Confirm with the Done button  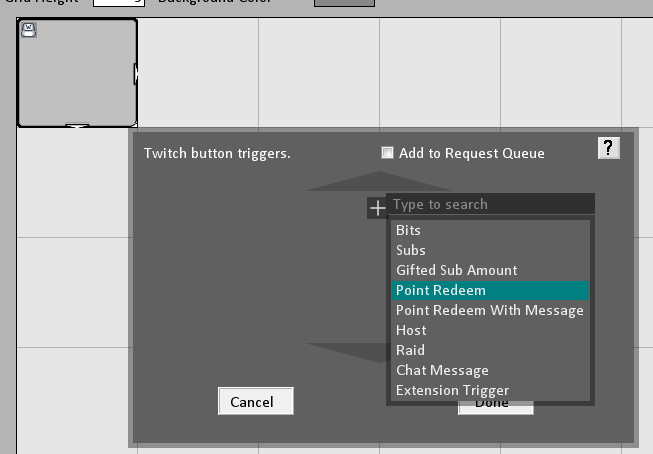pyautogui.click(x=496, y=409)
